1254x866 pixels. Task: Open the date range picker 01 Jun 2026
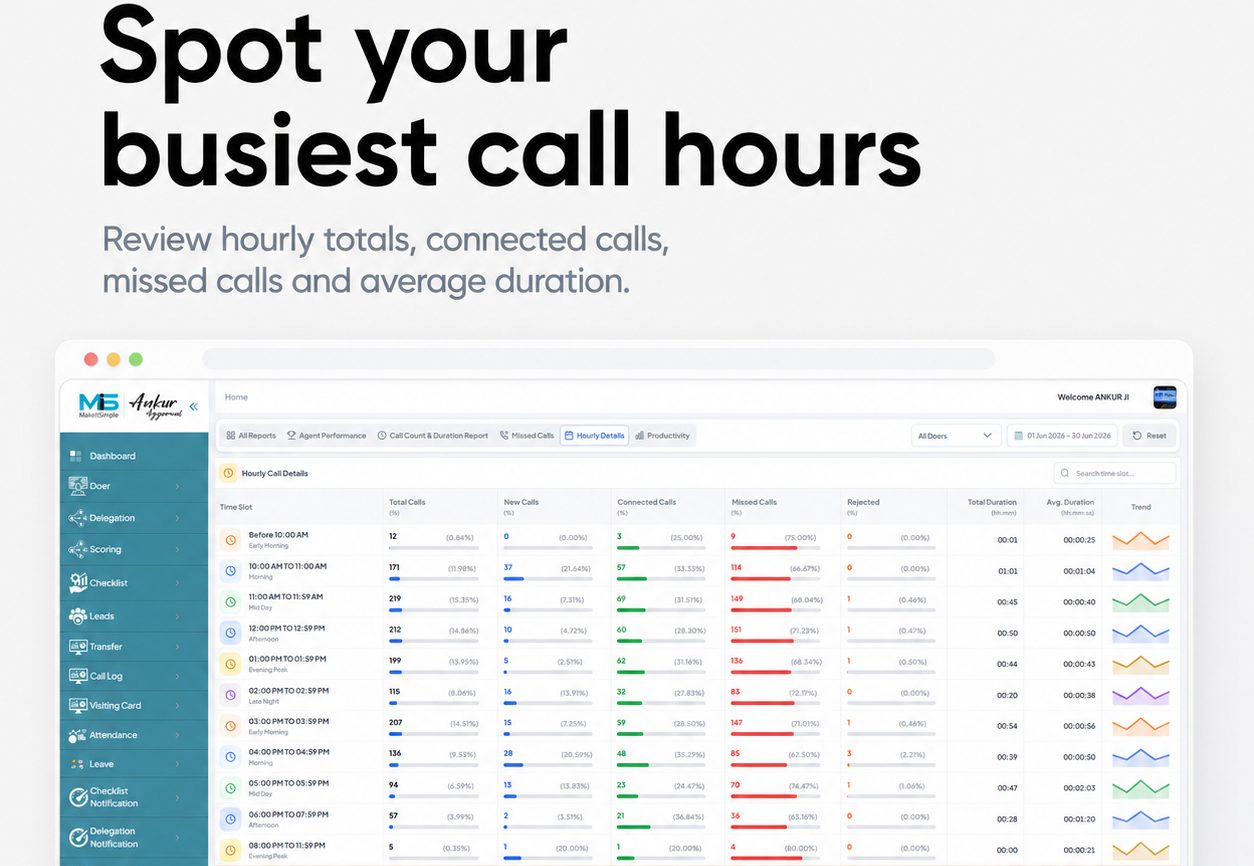(1062, 436)
